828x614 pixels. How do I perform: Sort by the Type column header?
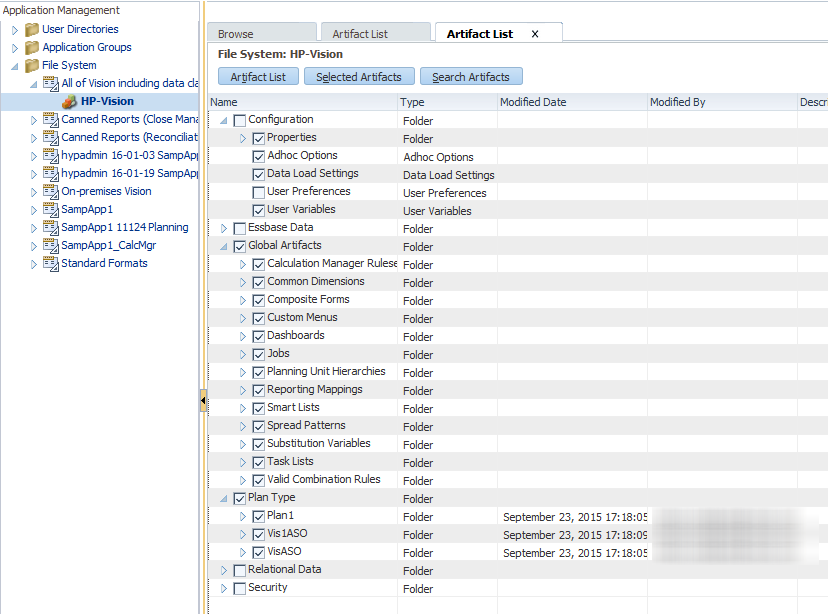(447, 102)
